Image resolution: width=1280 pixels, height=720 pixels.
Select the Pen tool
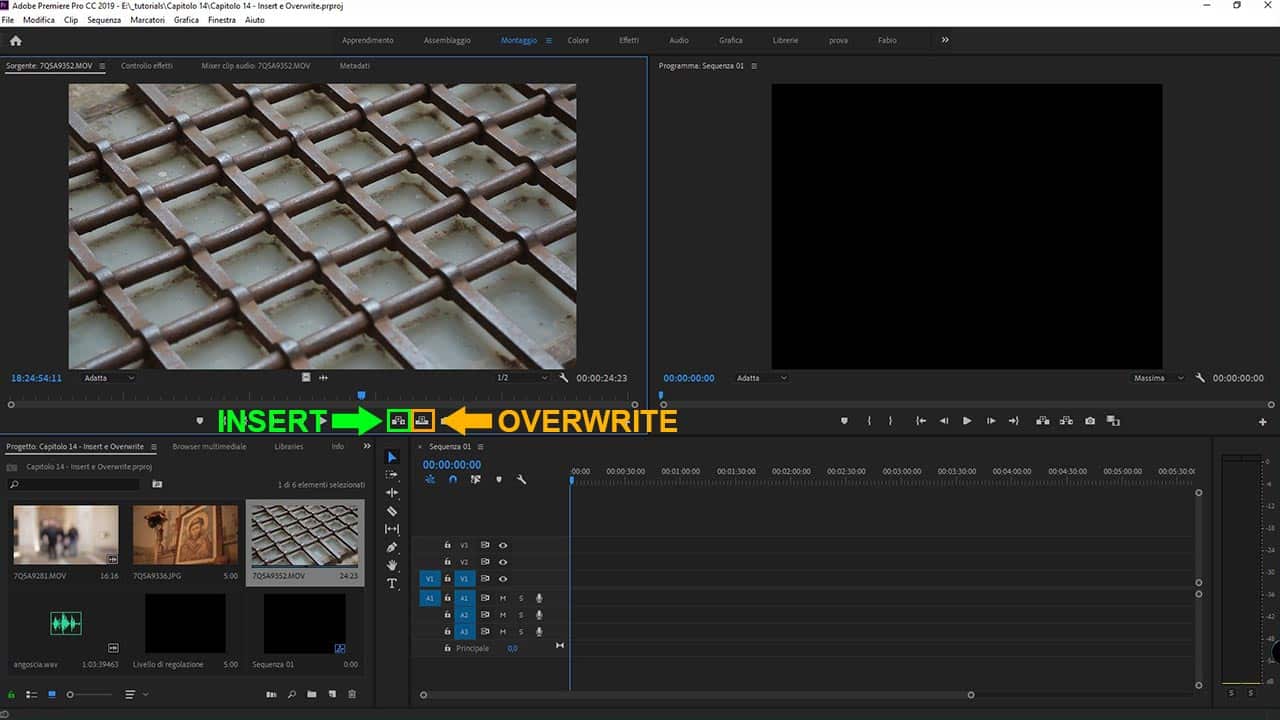[x=392, y=547]
